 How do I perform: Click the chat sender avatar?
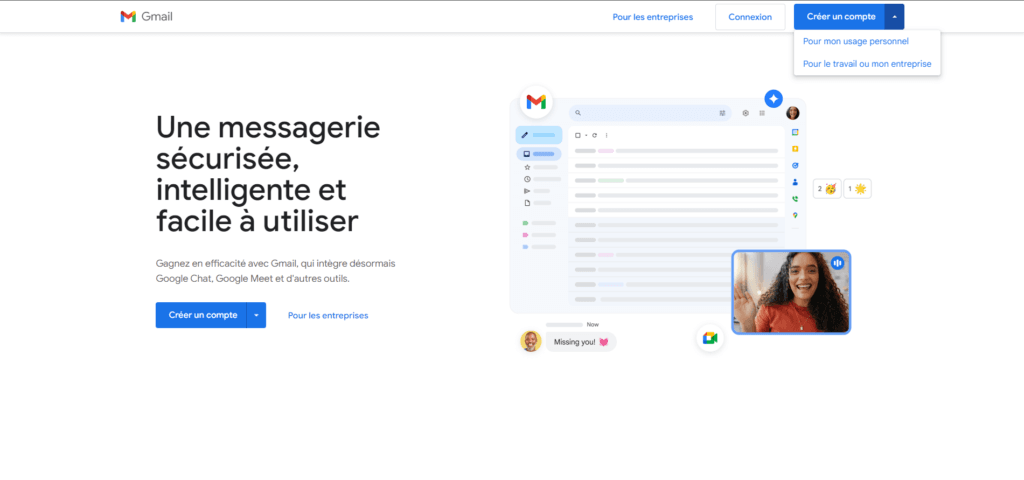coord(530,341)
